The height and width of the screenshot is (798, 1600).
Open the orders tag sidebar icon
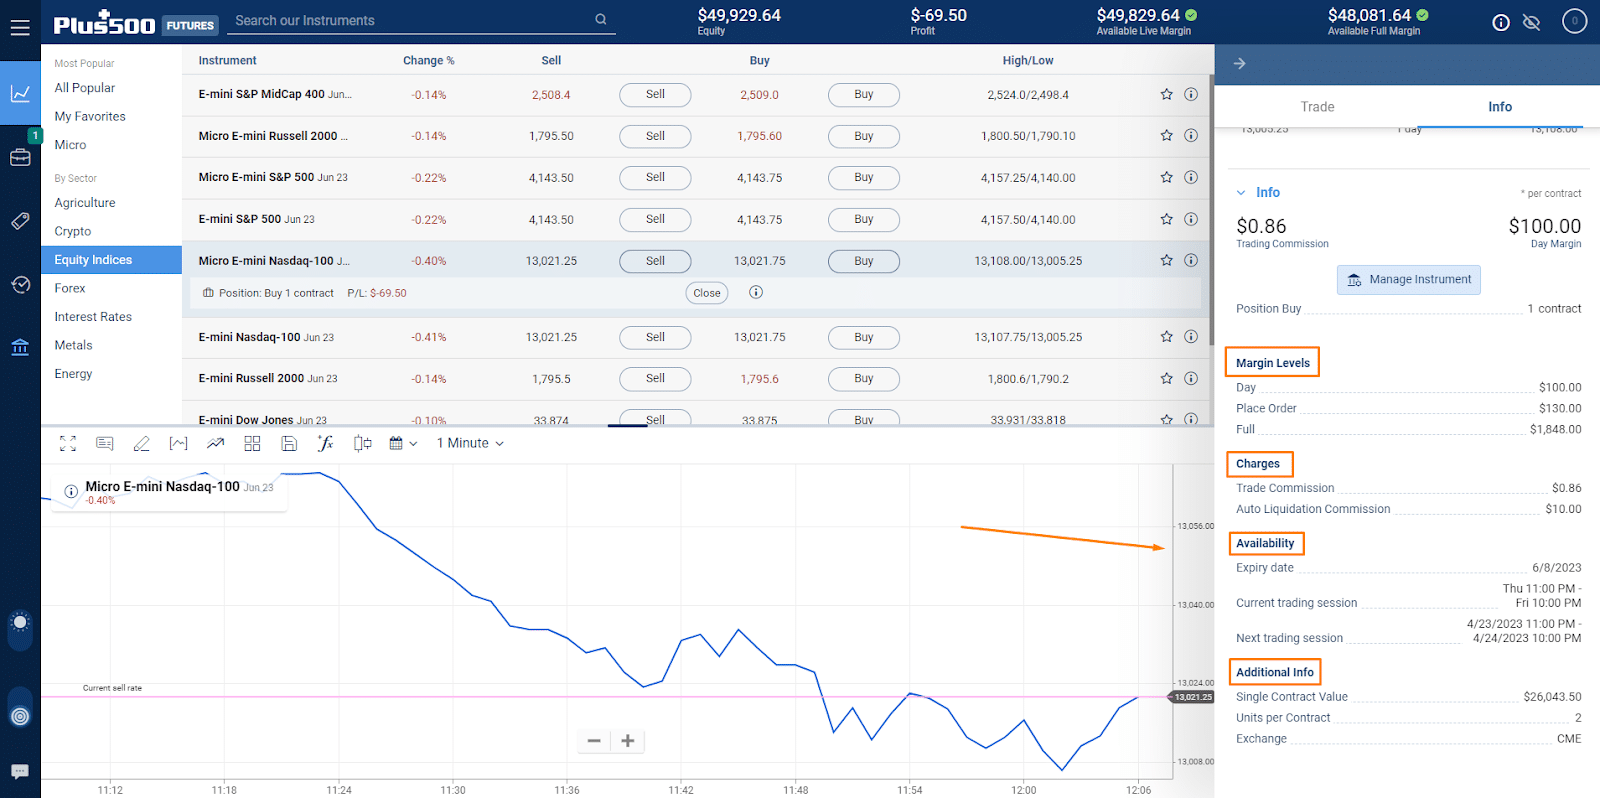coord(20,221)
